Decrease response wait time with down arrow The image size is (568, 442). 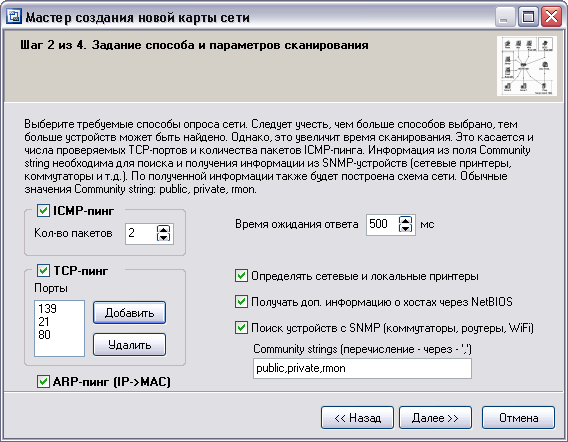(405, 228)
